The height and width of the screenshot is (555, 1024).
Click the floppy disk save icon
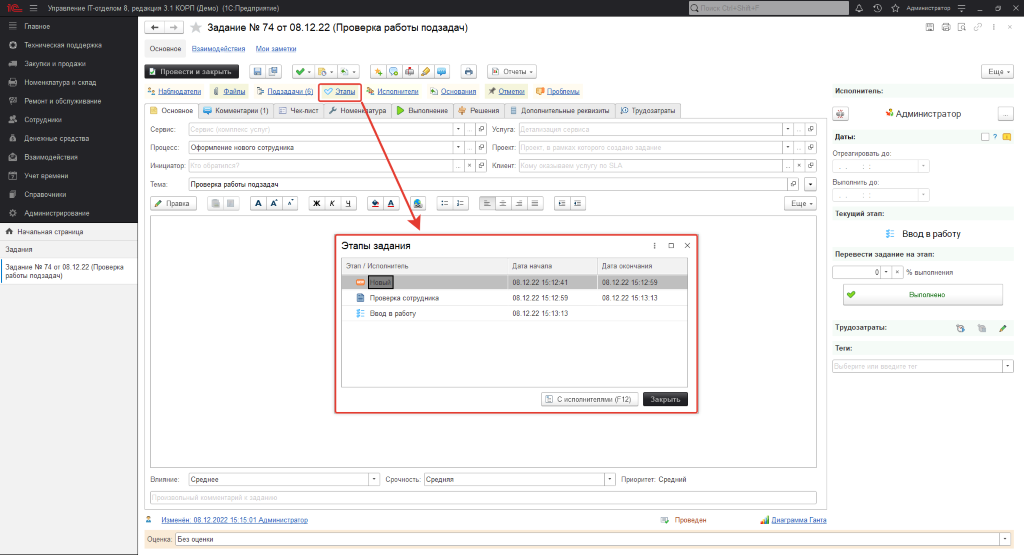pyautogui.click(x=257, y=71)
